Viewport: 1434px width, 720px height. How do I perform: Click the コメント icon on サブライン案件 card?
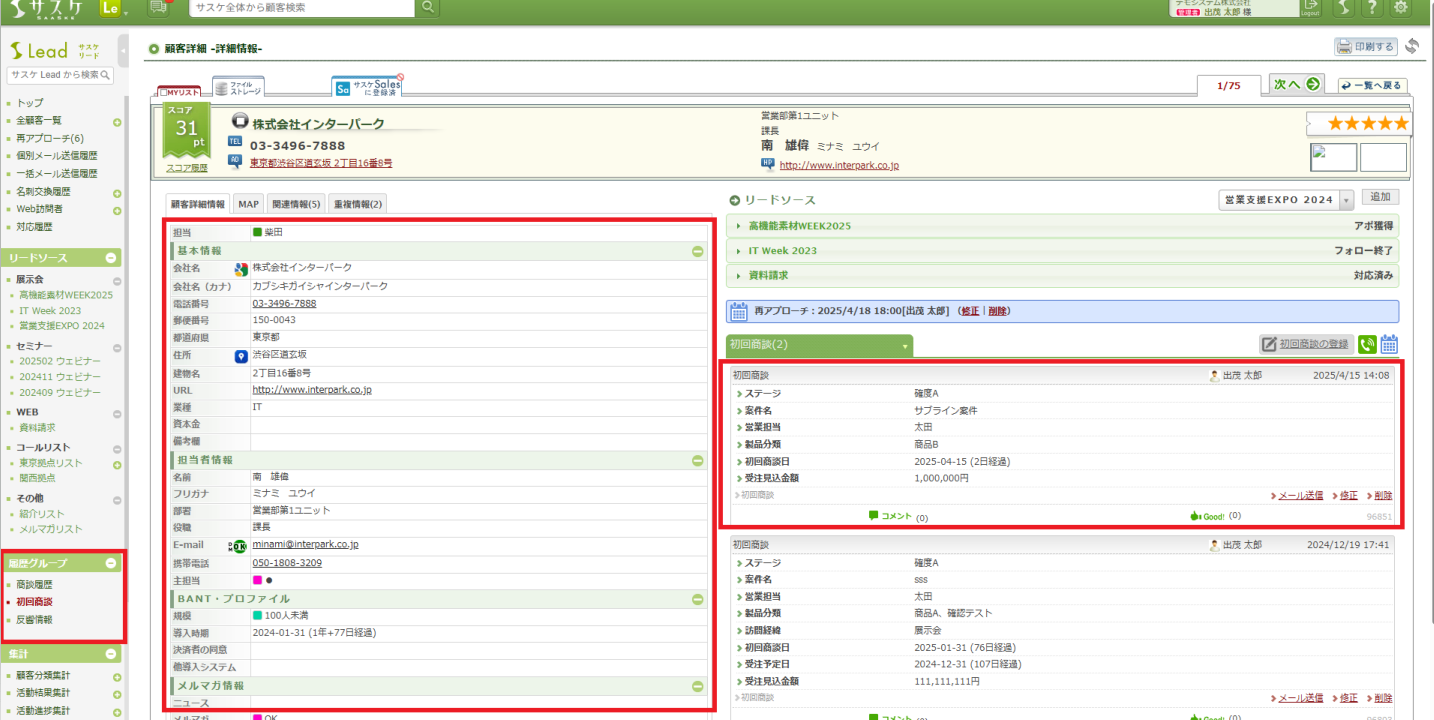890,516
